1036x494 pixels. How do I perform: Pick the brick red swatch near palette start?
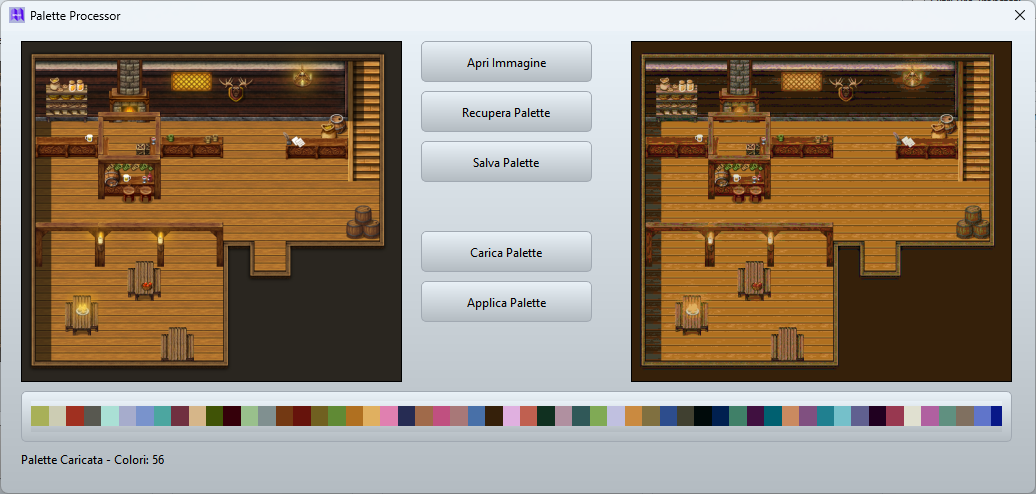75,416
